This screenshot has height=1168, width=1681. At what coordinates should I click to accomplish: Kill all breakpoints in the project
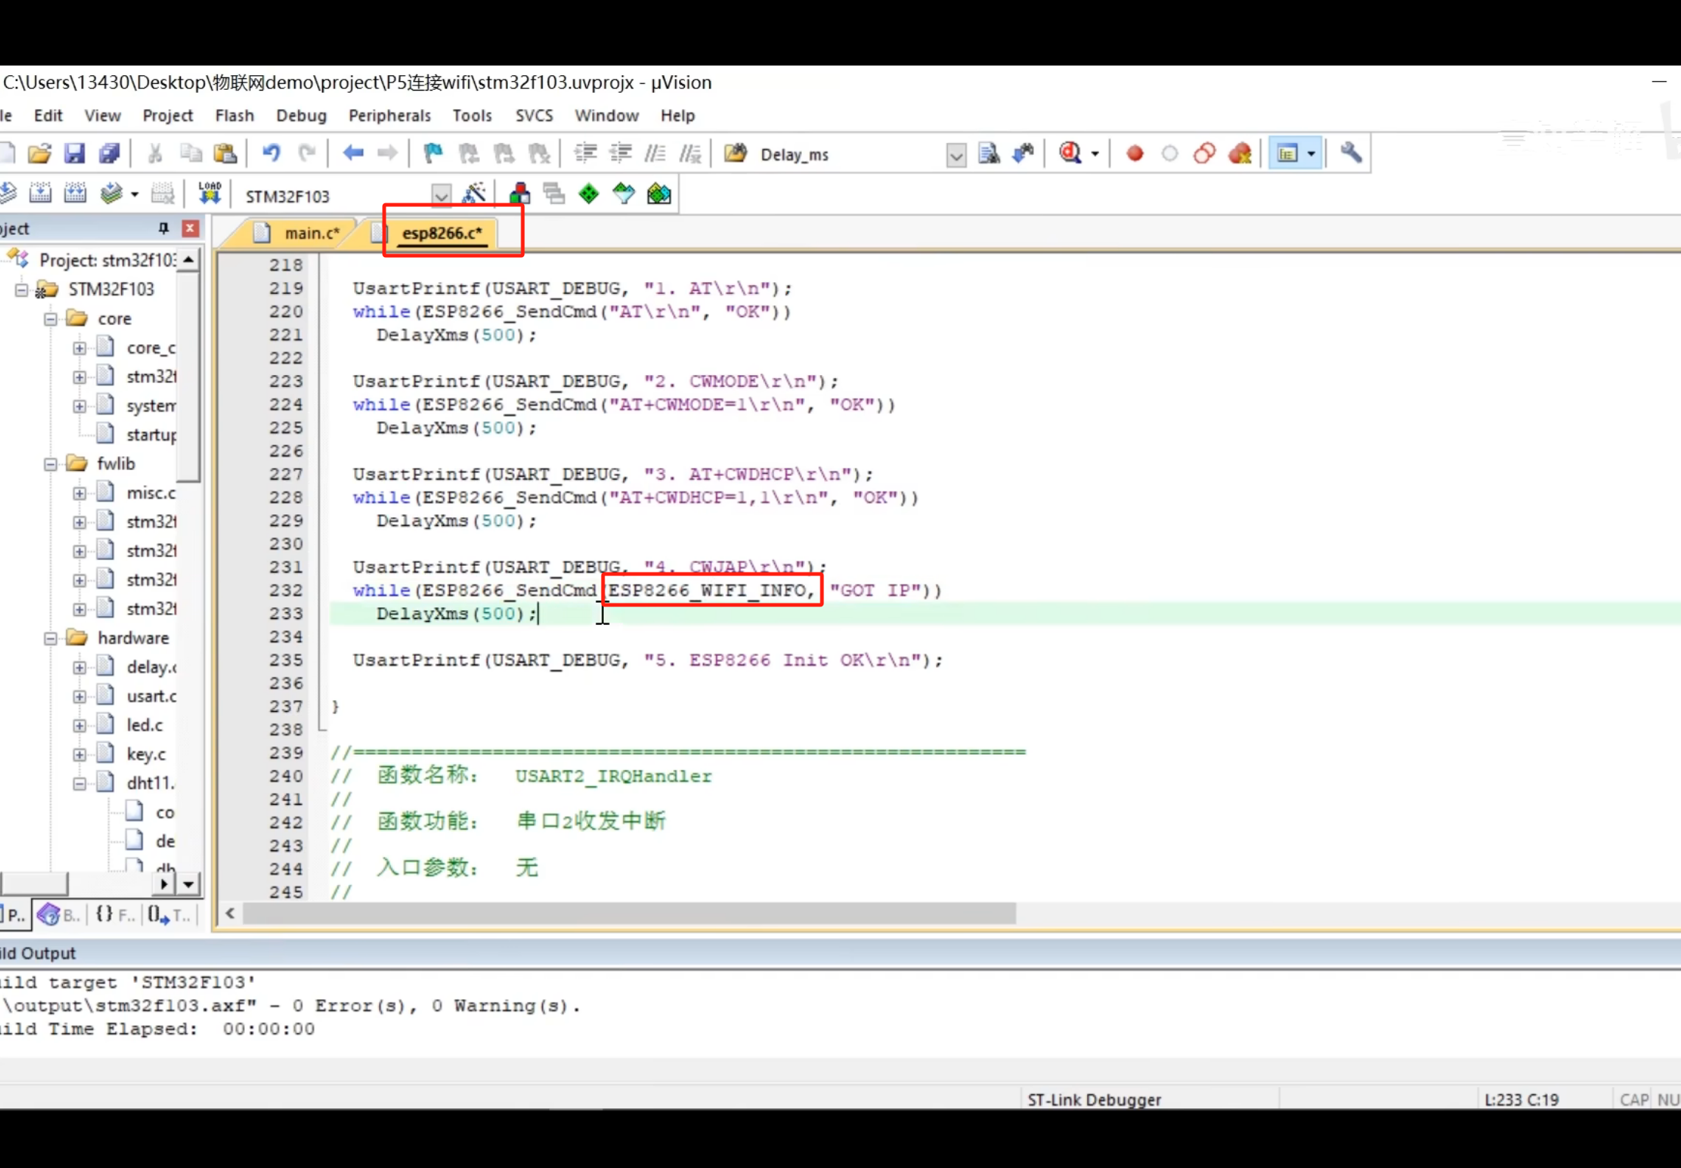coord(1240,153)
